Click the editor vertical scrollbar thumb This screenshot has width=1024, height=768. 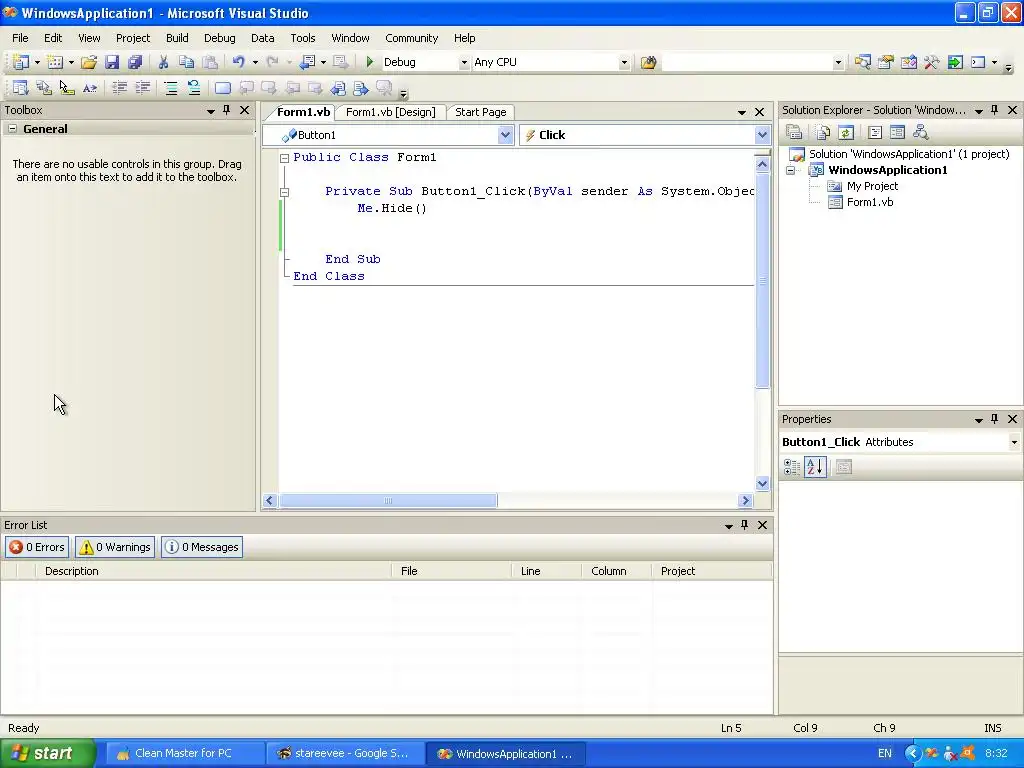point(762,281)
